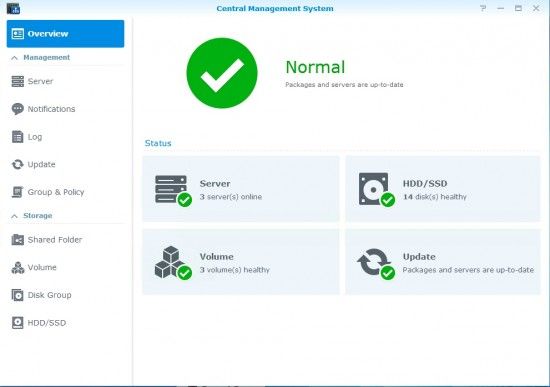Click the Server heading in the Status card
Screen dimensions: 550x387
tap(215, 184)
